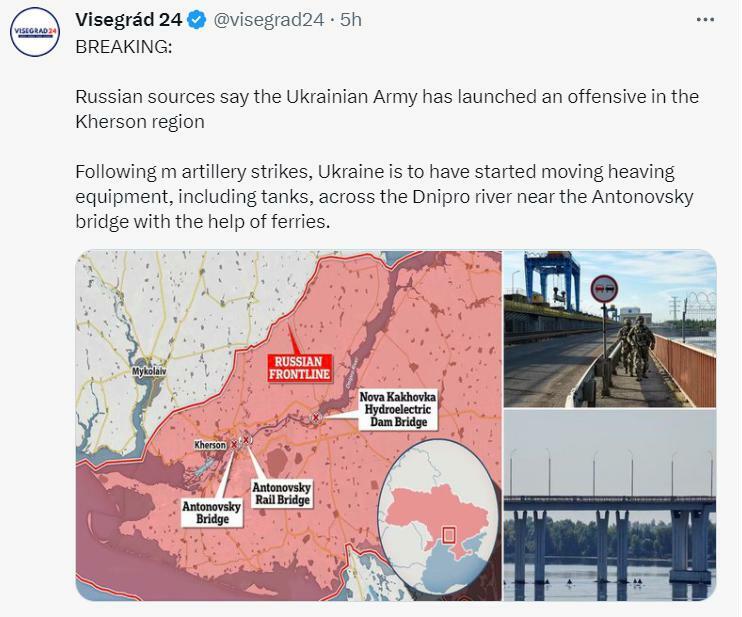Click the Antonovsky Bridge map label
The height and width of the screenshot is (617, 742).
click(212, 513)
